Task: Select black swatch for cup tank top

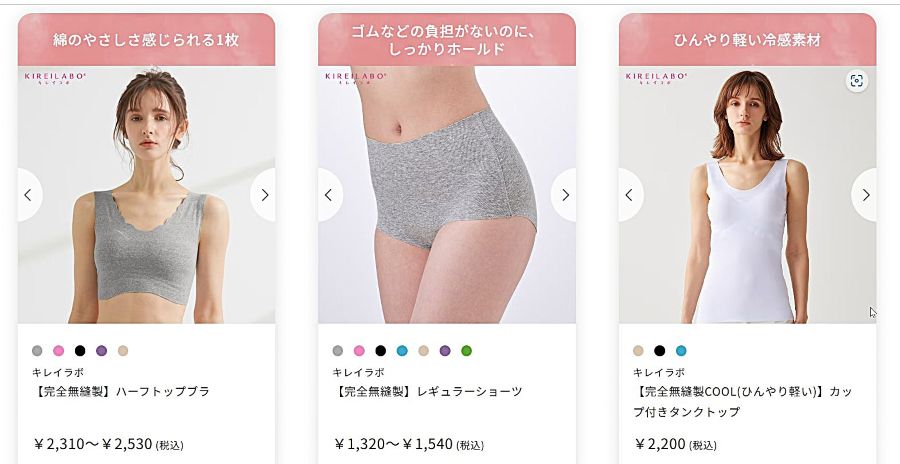Action: pyautogui.click(x=660, y=351)
